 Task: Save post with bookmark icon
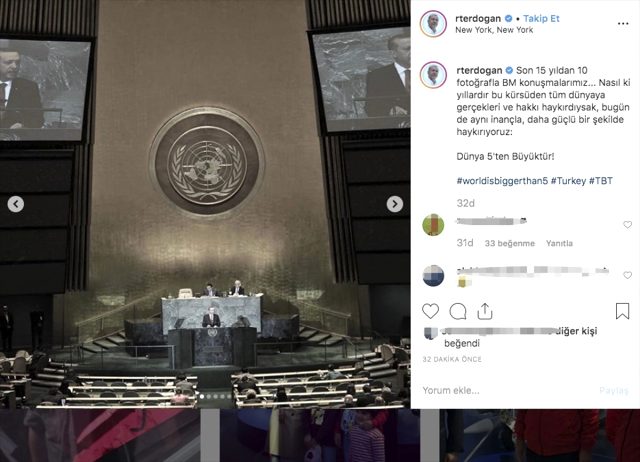coord(622,311)
